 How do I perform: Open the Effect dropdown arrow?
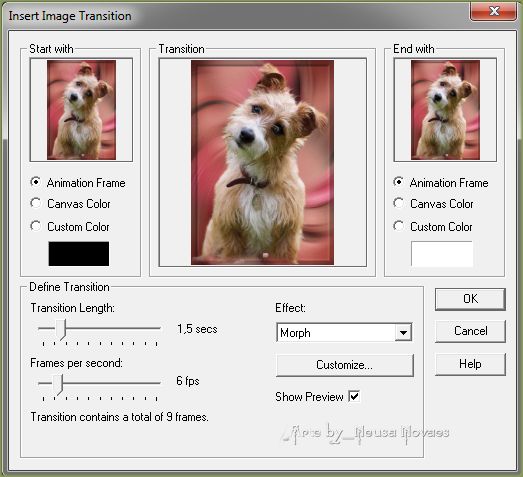(x=403, y=333)
